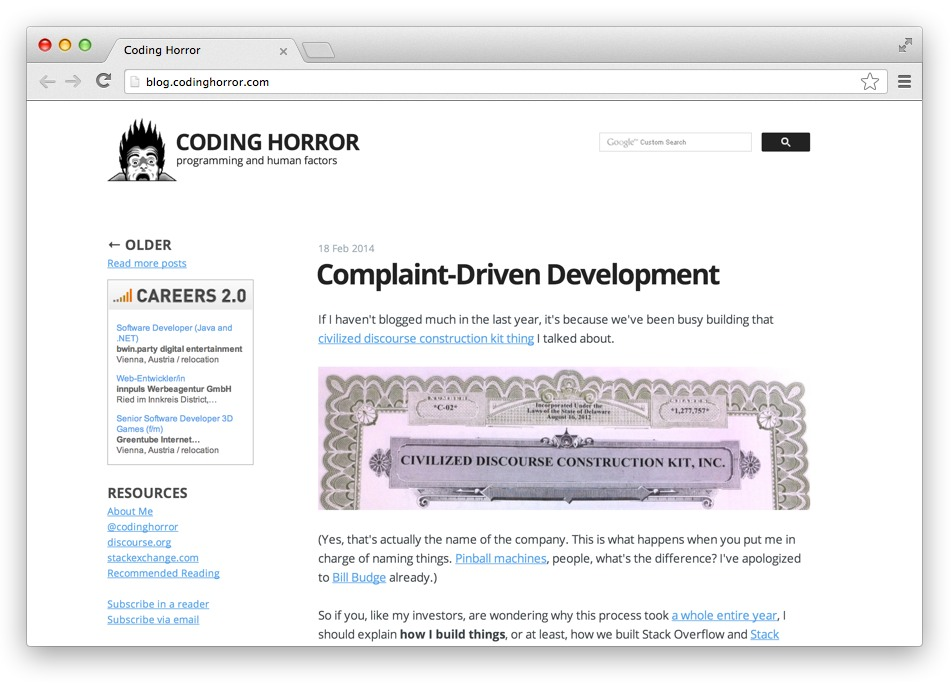Viewport: 951px width, 692px height.
Task: Click the Coding Horror mascot logo
Action: [142, 150]
